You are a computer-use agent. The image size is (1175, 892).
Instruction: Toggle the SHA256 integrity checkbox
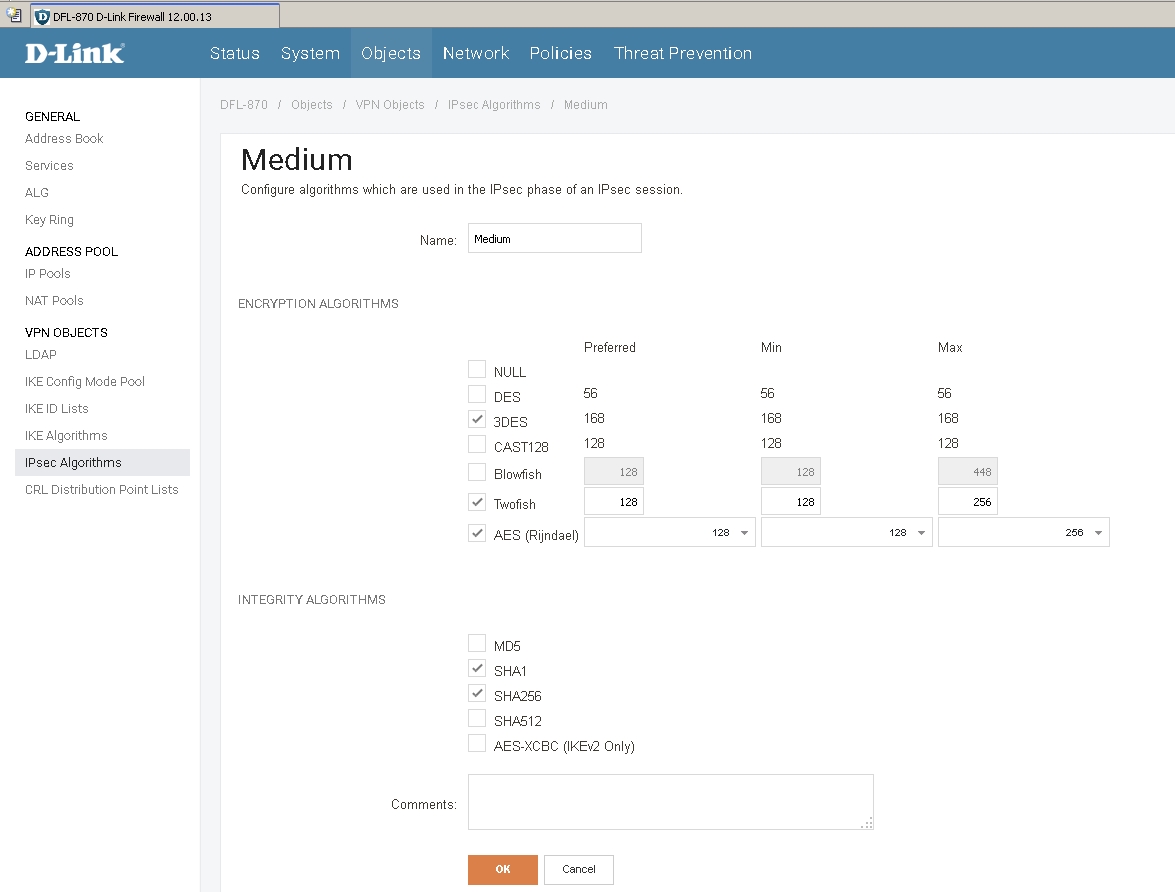pos(477,694)
